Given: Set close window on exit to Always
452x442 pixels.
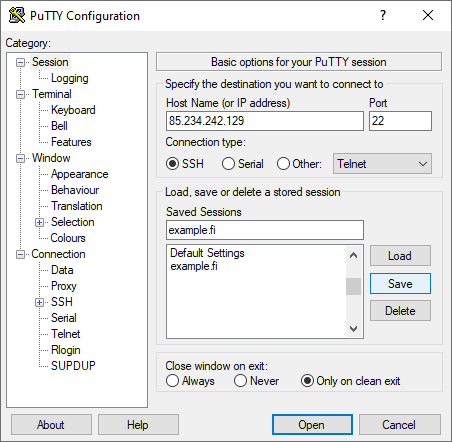Looking at the screenshot, I should point(172,381).
